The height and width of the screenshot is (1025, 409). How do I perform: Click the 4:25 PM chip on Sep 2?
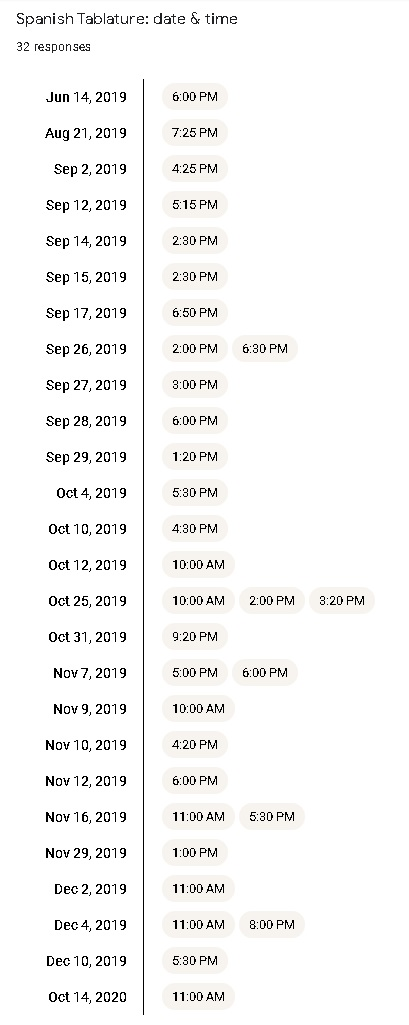coord(195,169)
